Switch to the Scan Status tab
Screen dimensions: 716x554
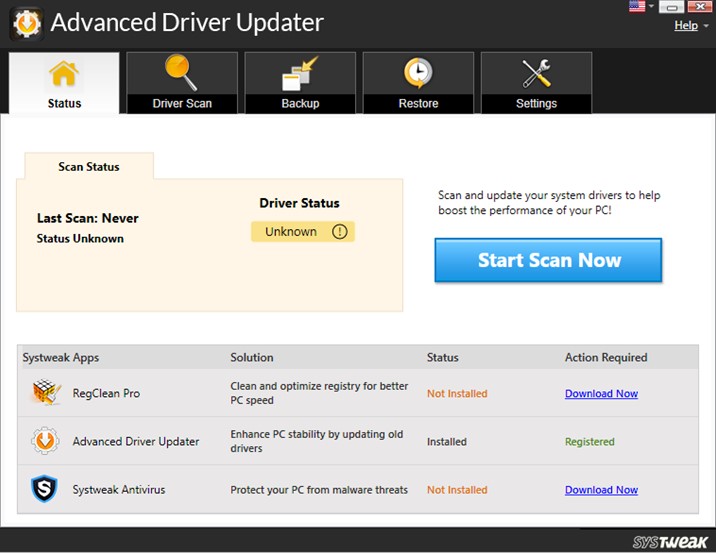89,167
